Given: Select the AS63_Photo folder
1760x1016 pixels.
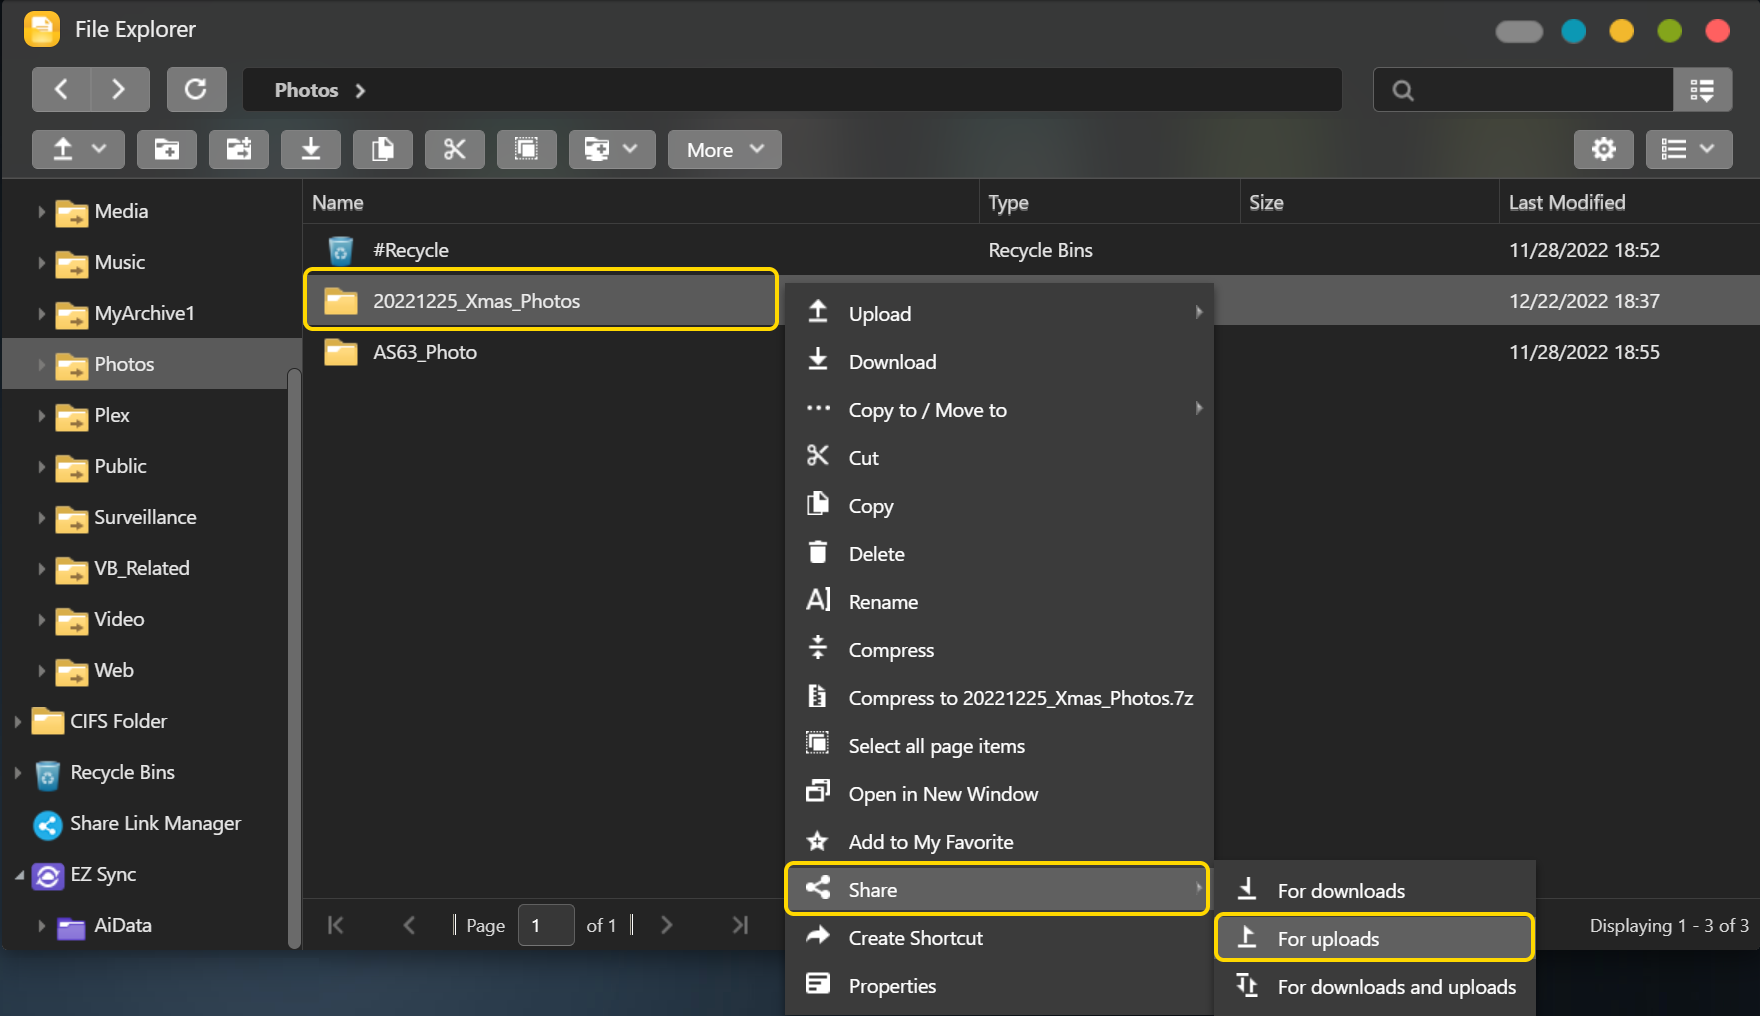Looking at the screenshot, I should (x=425, y=352).
